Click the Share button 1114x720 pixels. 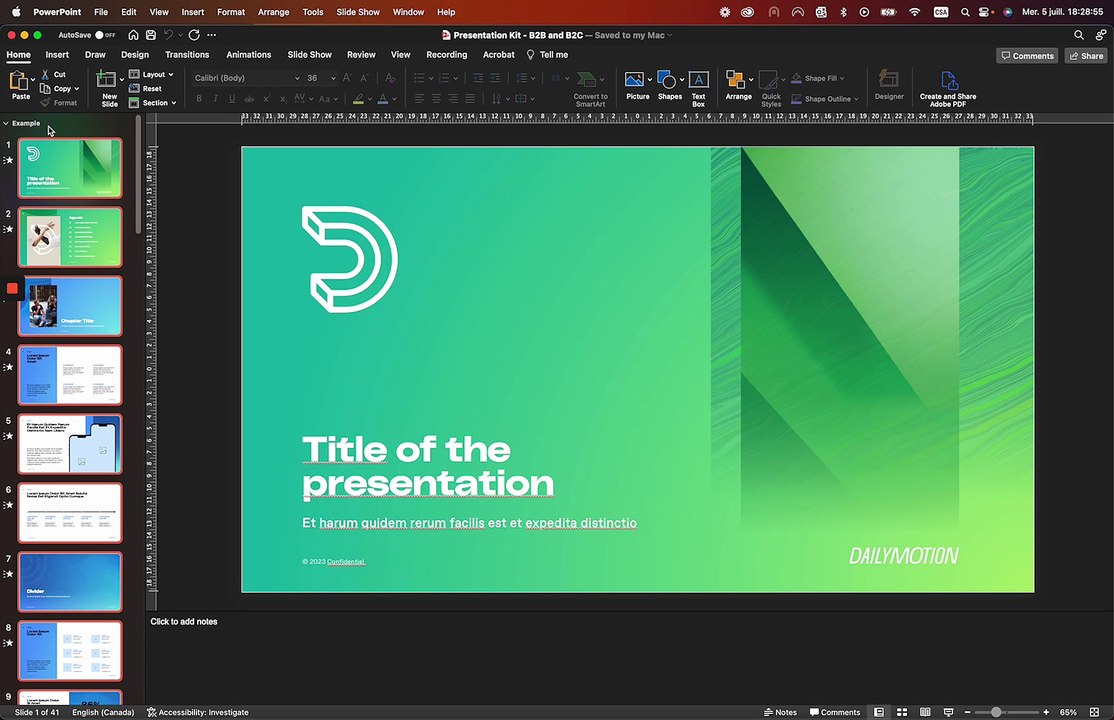[x=1086, y=55]
